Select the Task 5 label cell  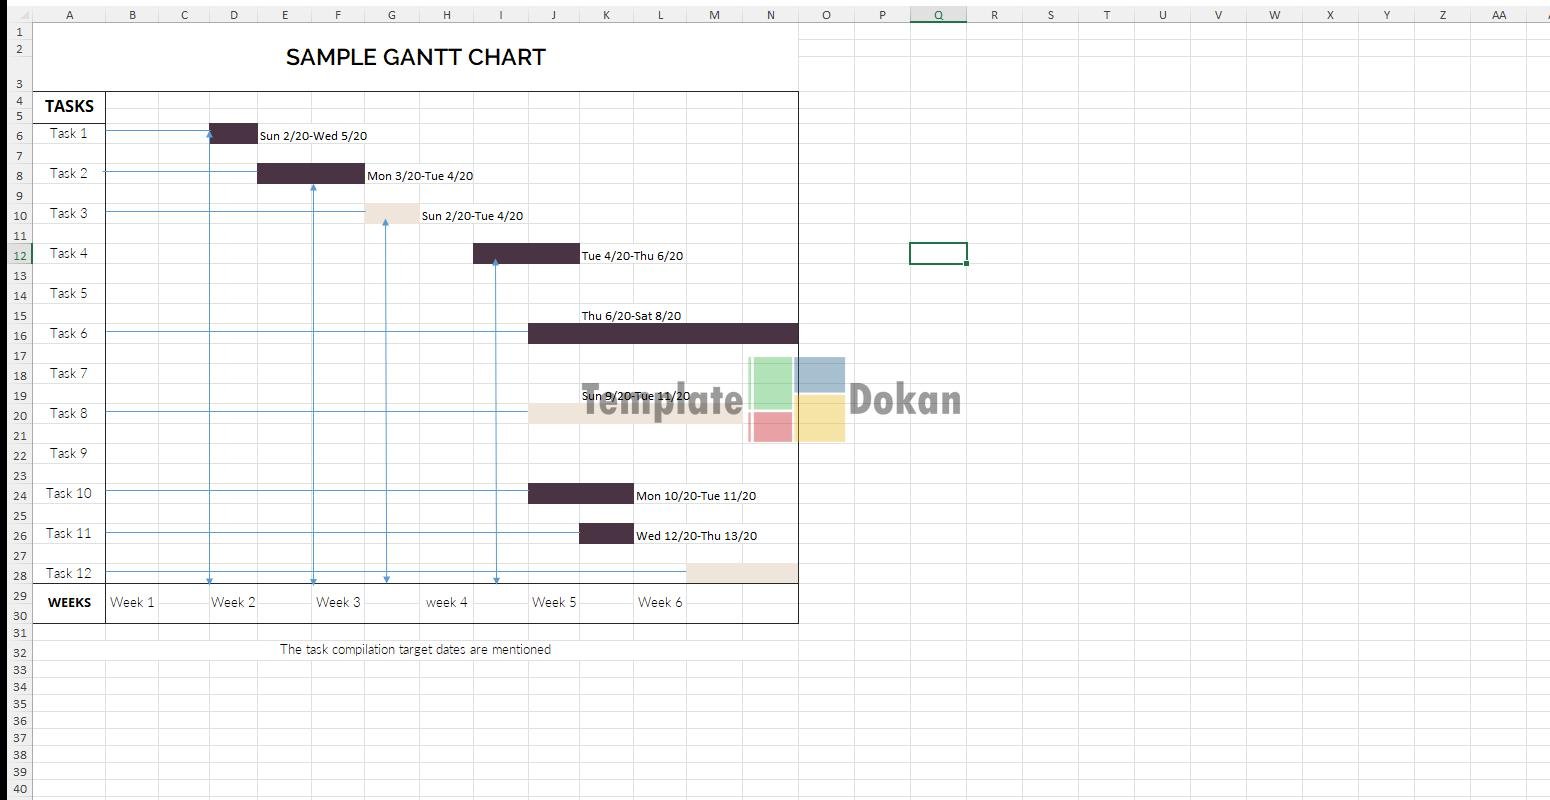tap(69, 293)
